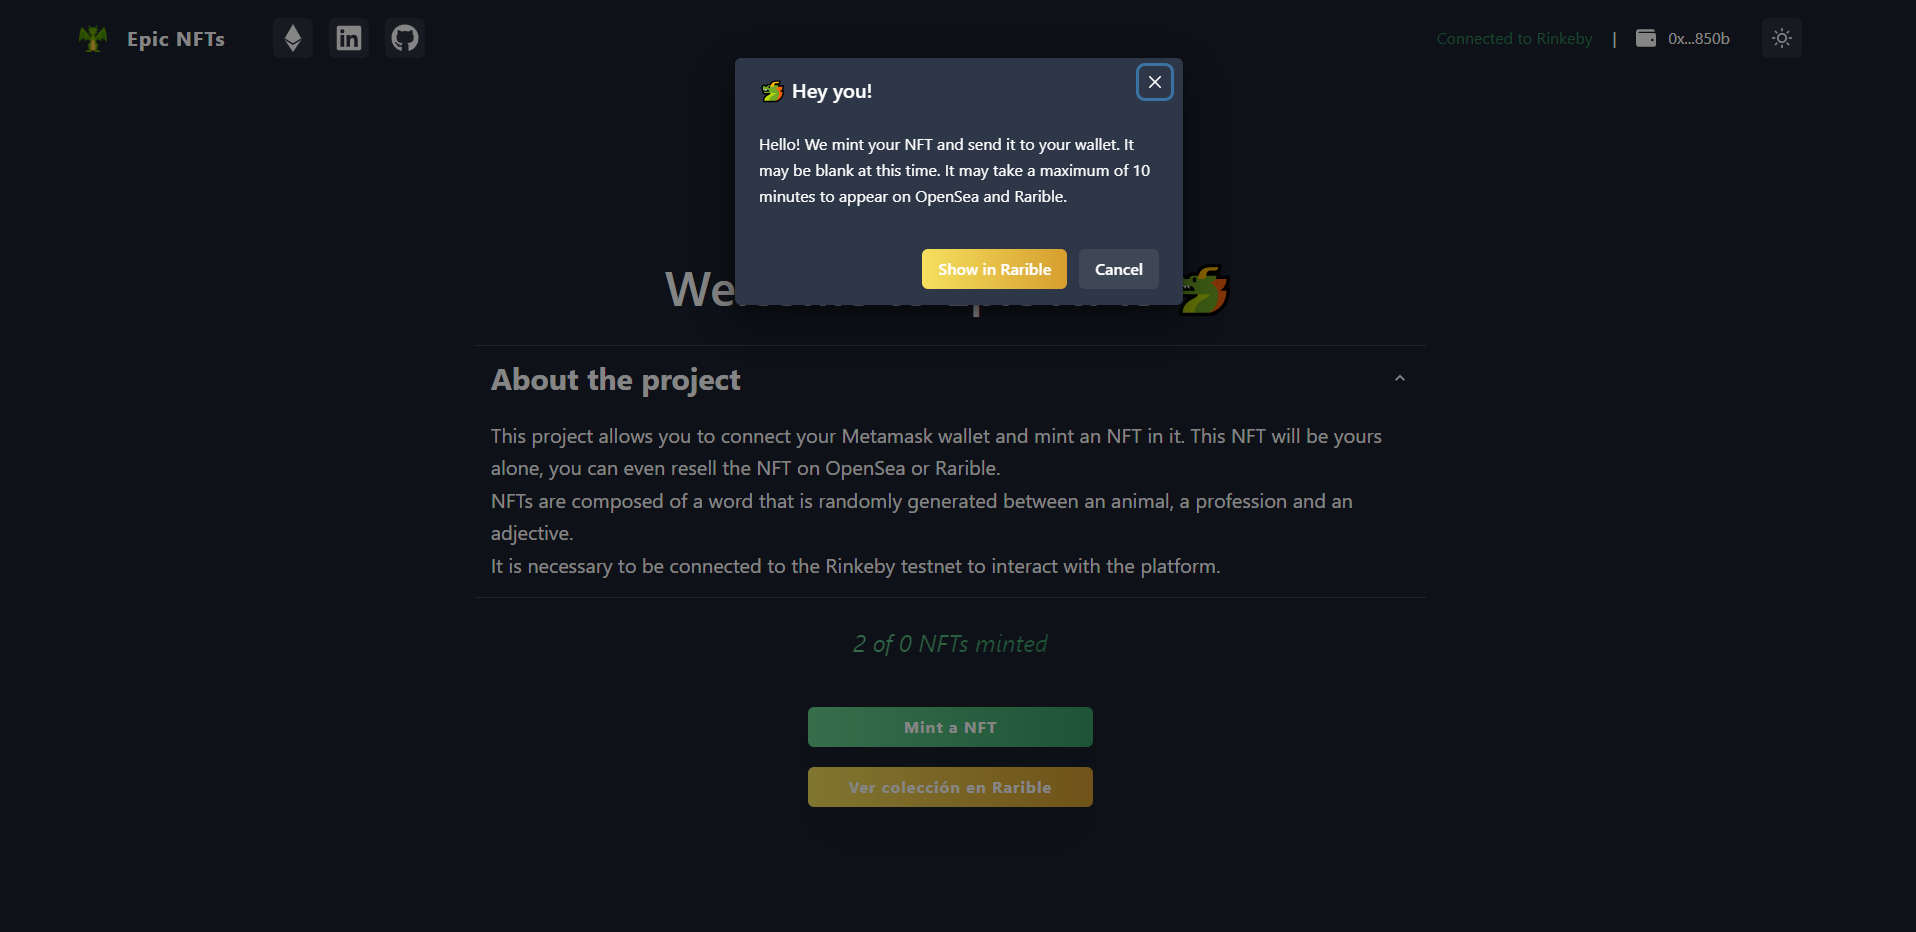This screenshot has height=932, width=1916.
Task: Click the Epic NFTs title text
Action: pyautogui.click(x=176, y=39)
